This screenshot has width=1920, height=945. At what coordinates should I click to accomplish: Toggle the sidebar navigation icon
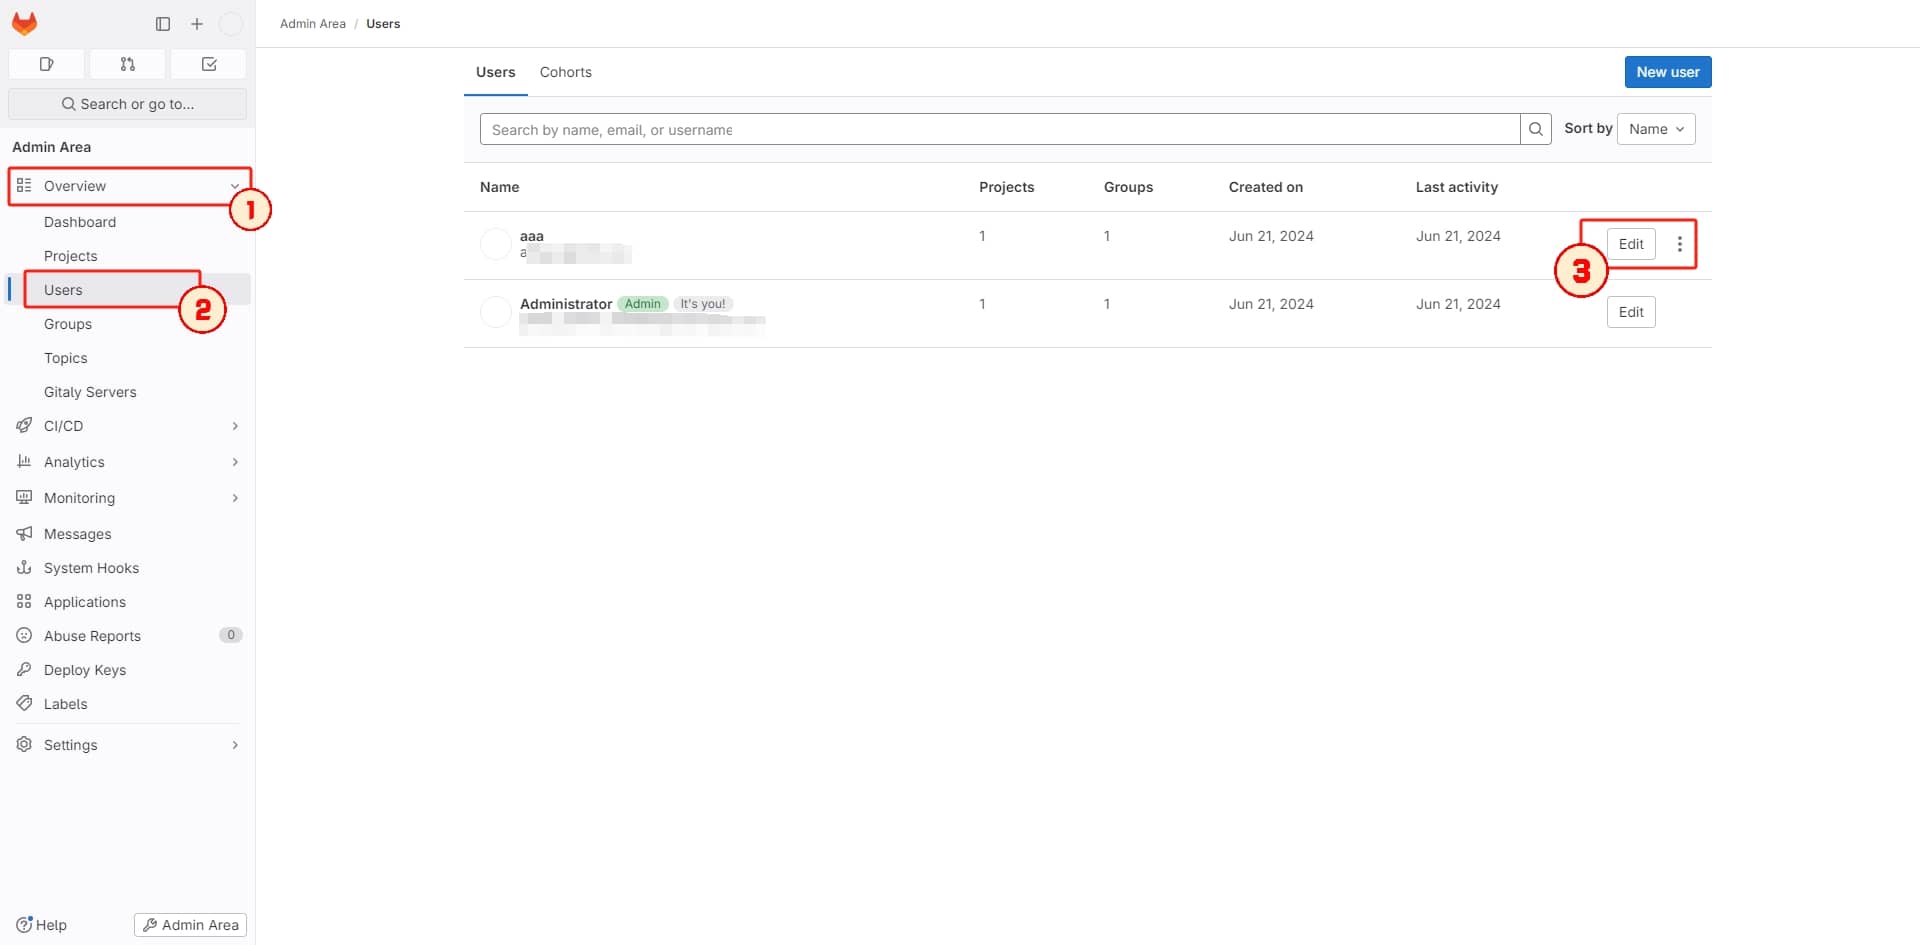click(x=162, y=23)
